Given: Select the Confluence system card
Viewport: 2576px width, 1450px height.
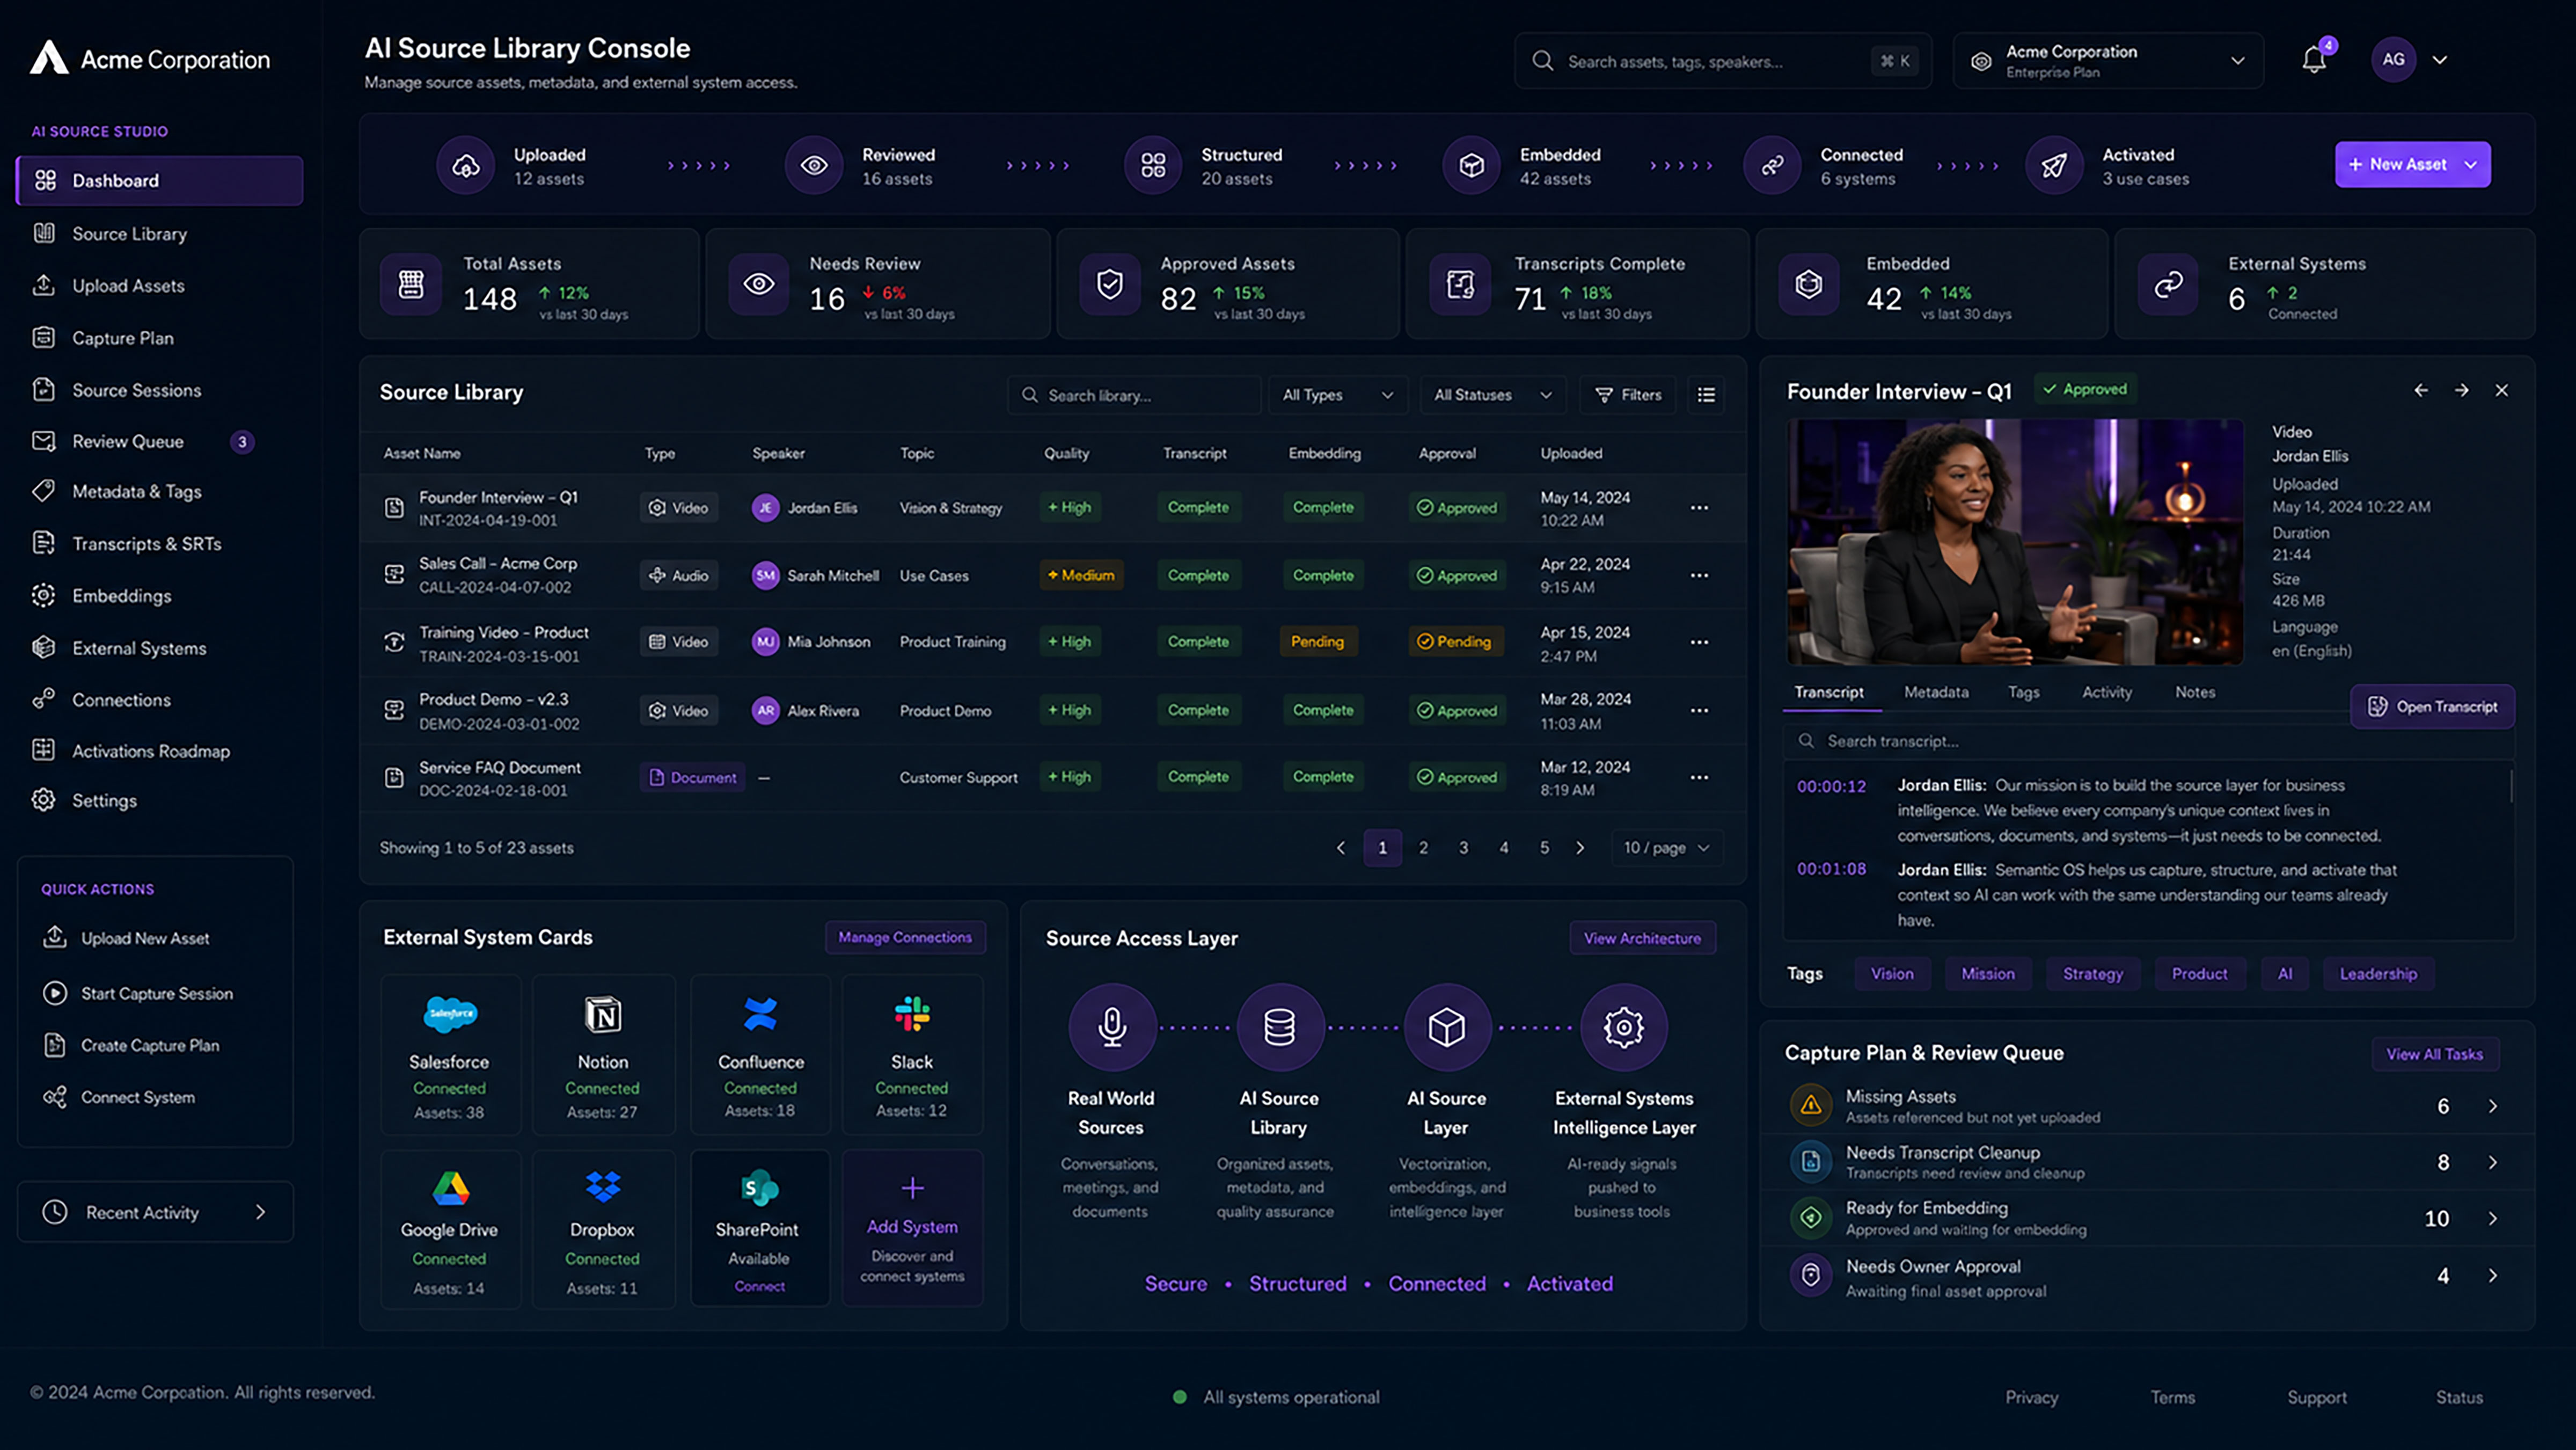Looking at the screenshot, I should coord(760,1055).
